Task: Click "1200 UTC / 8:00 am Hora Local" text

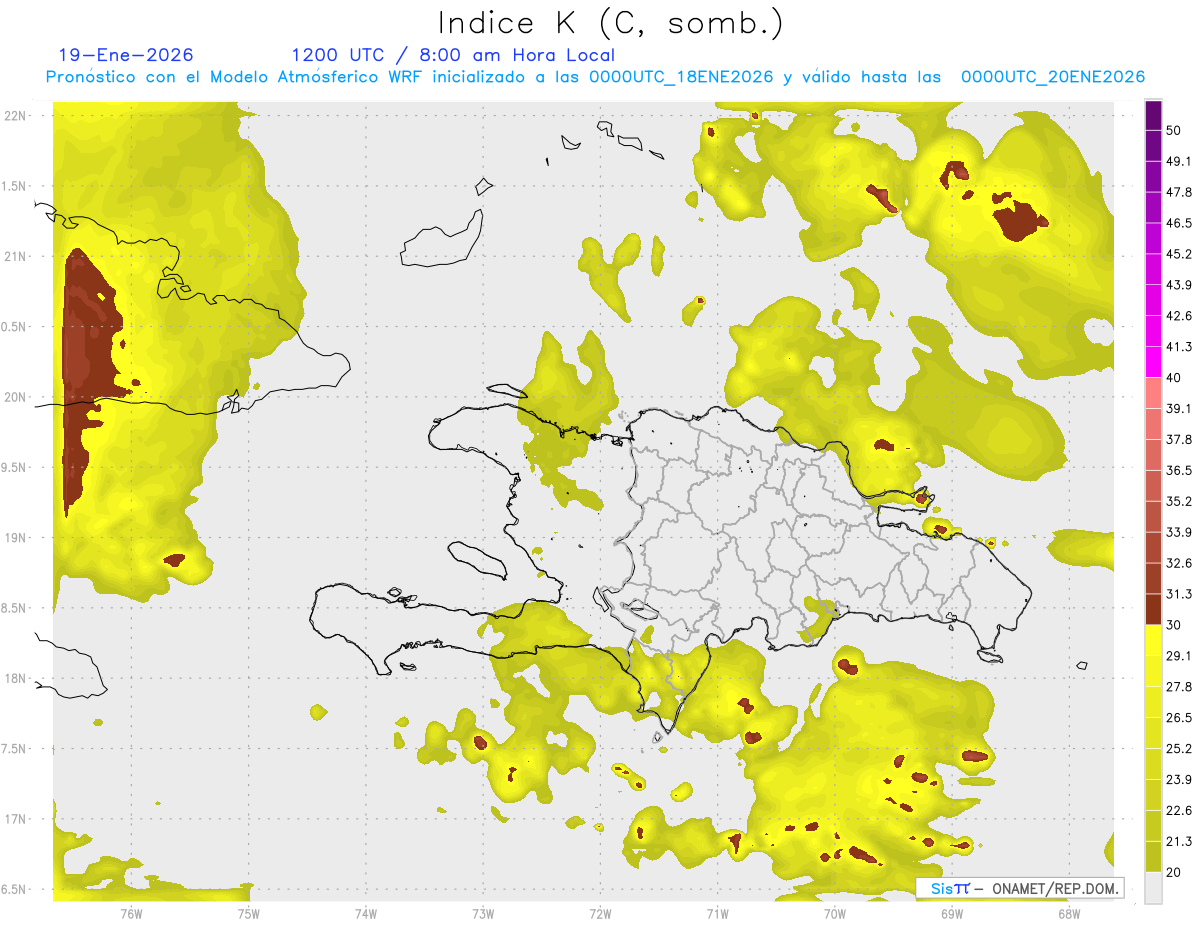Action: pyautogui.click(x=453, y=55)
